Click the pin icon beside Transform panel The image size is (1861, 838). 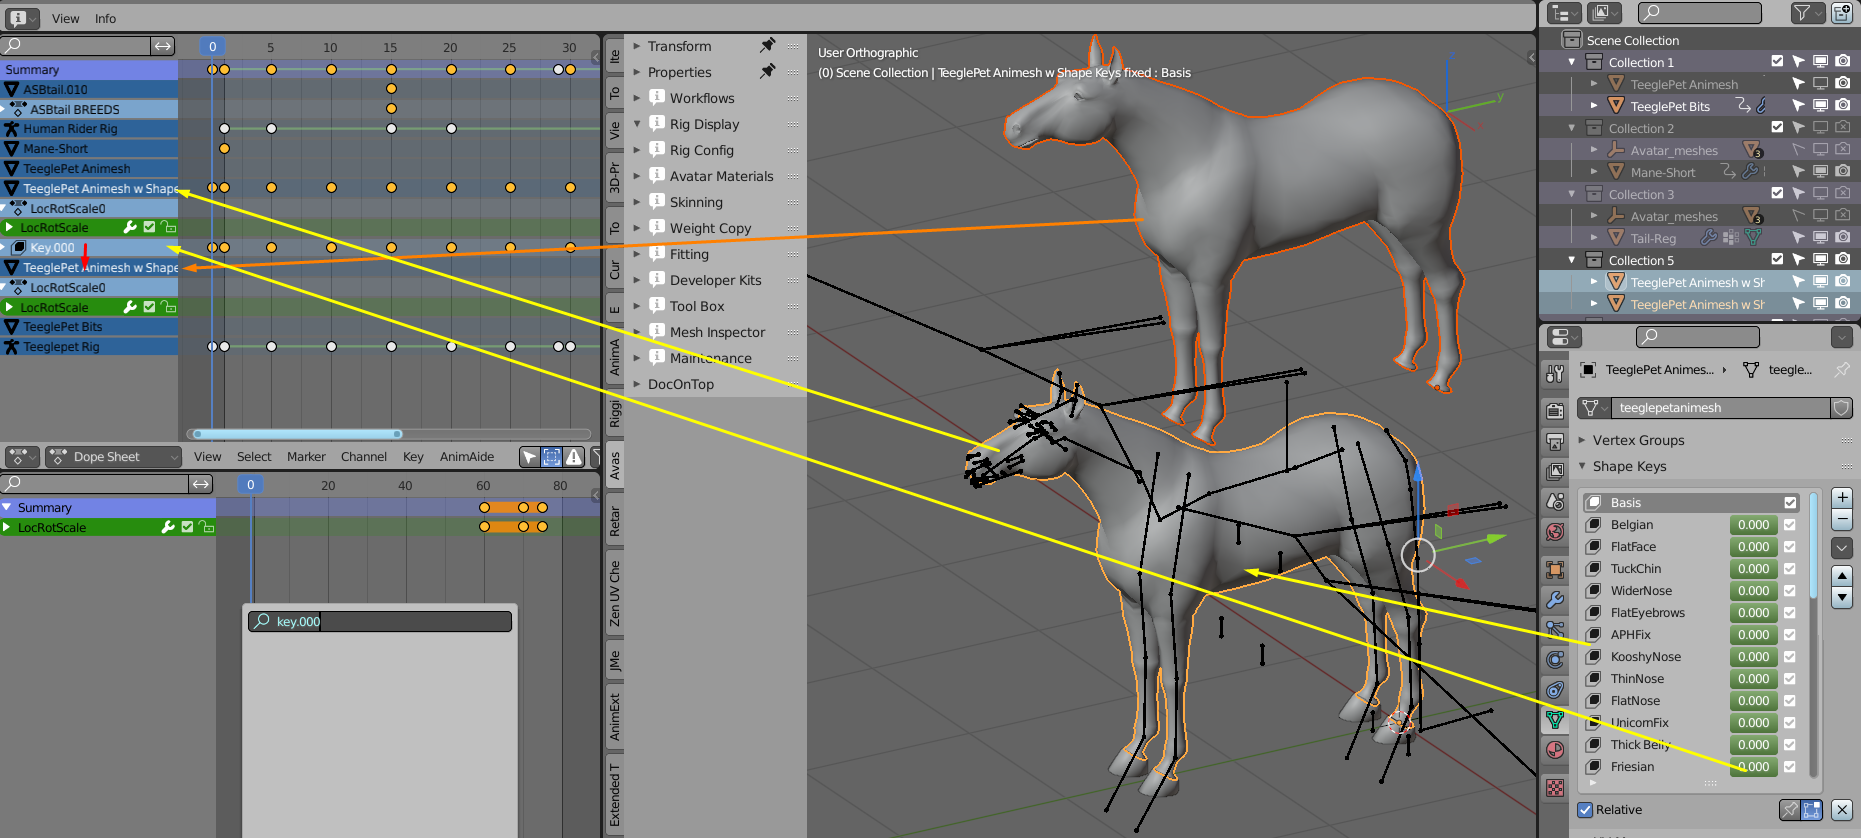[768, 45]
